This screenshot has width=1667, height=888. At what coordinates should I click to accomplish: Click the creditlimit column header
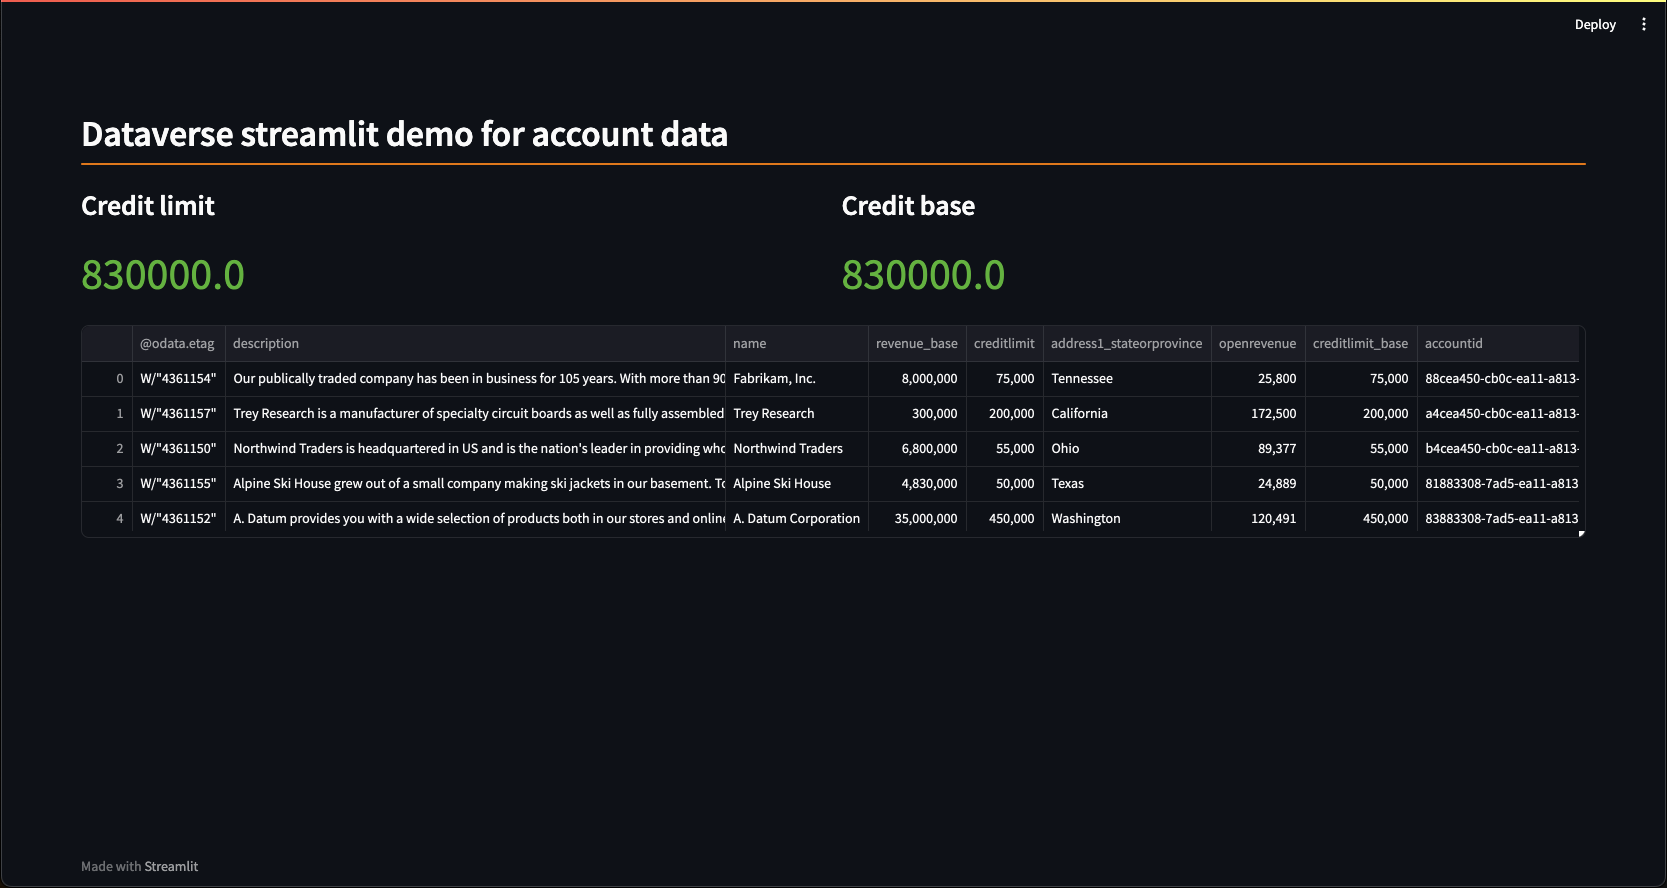pyautogui.click(x=1004, y=343)
